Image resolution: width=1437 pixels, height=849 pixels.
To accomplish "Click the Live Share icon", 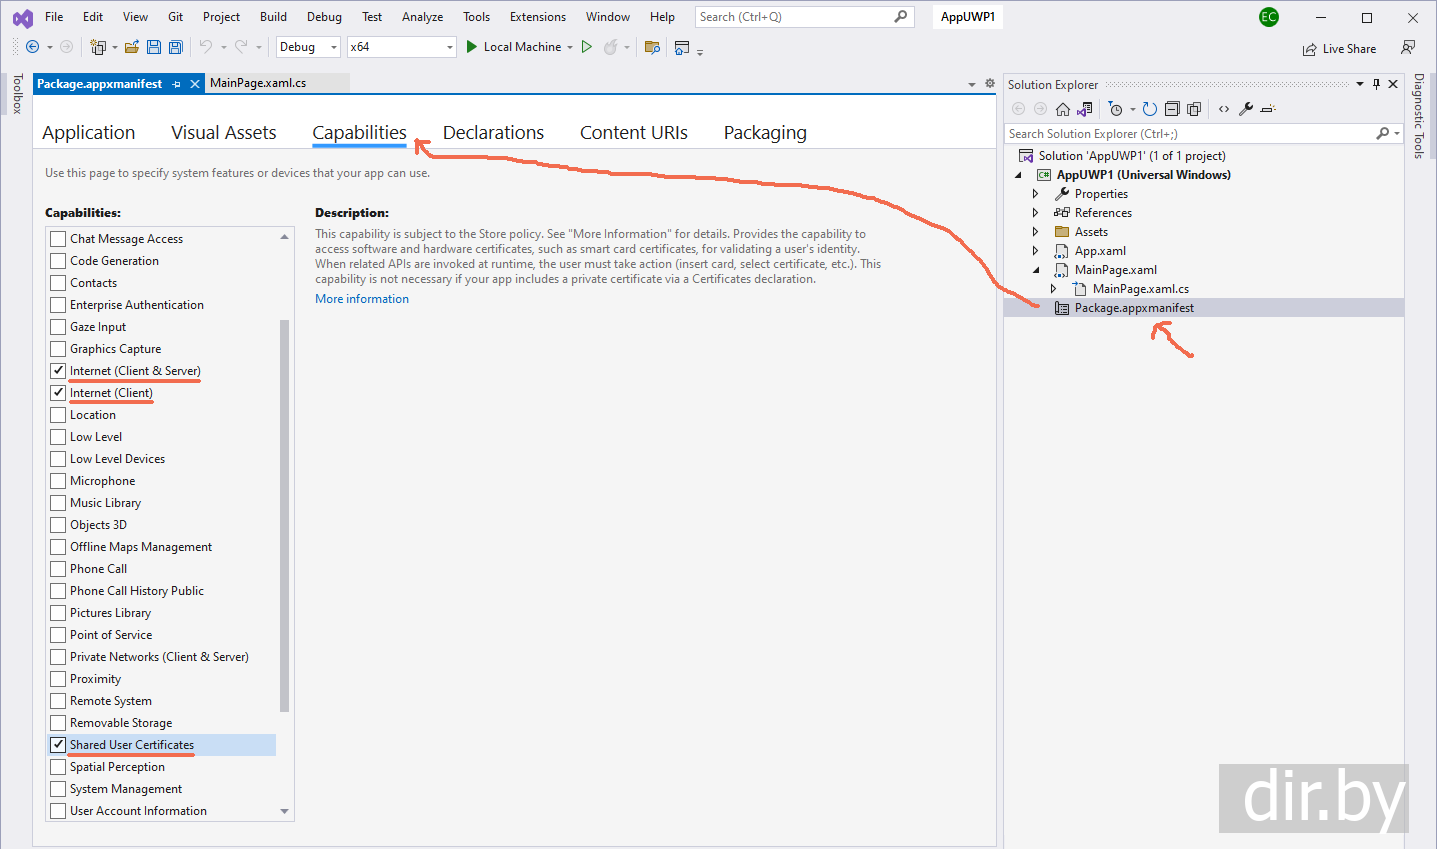I will coord(1310,49).
